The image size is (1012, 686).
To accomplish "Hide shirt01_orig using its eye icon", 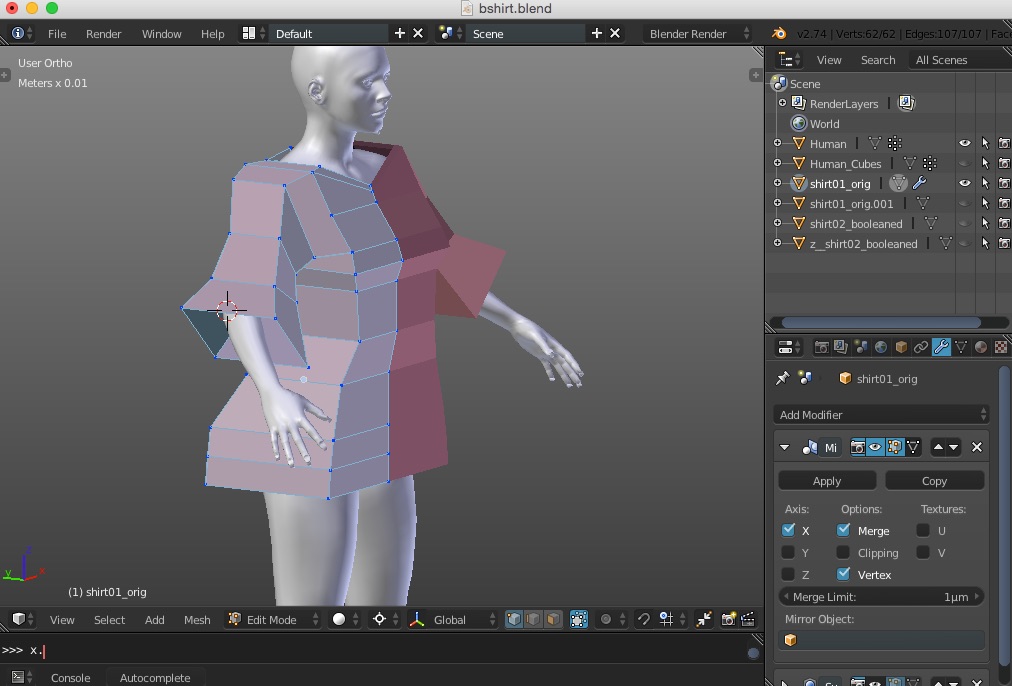I will pyautogui.click(x=964, y=183).
